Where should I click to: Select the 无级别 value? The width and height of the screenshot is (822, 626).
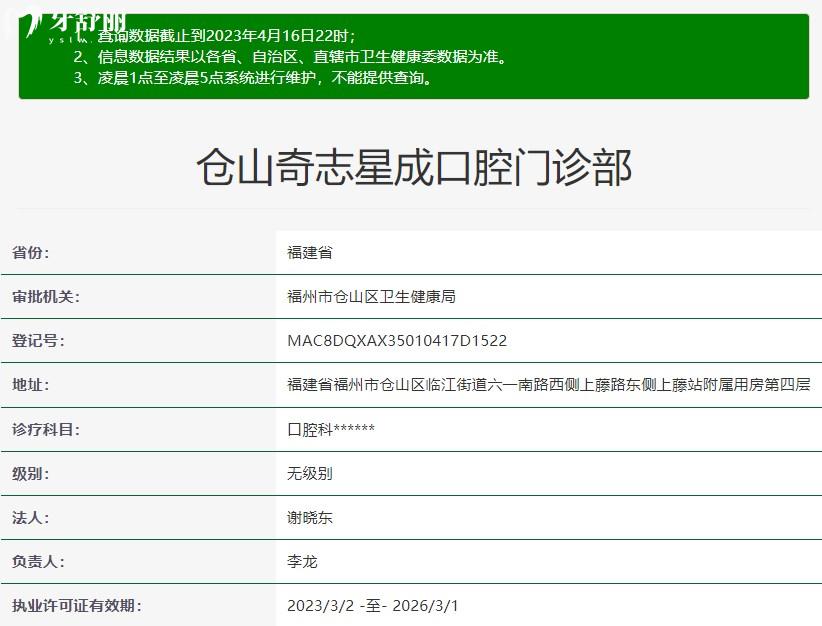click(310, 473)
